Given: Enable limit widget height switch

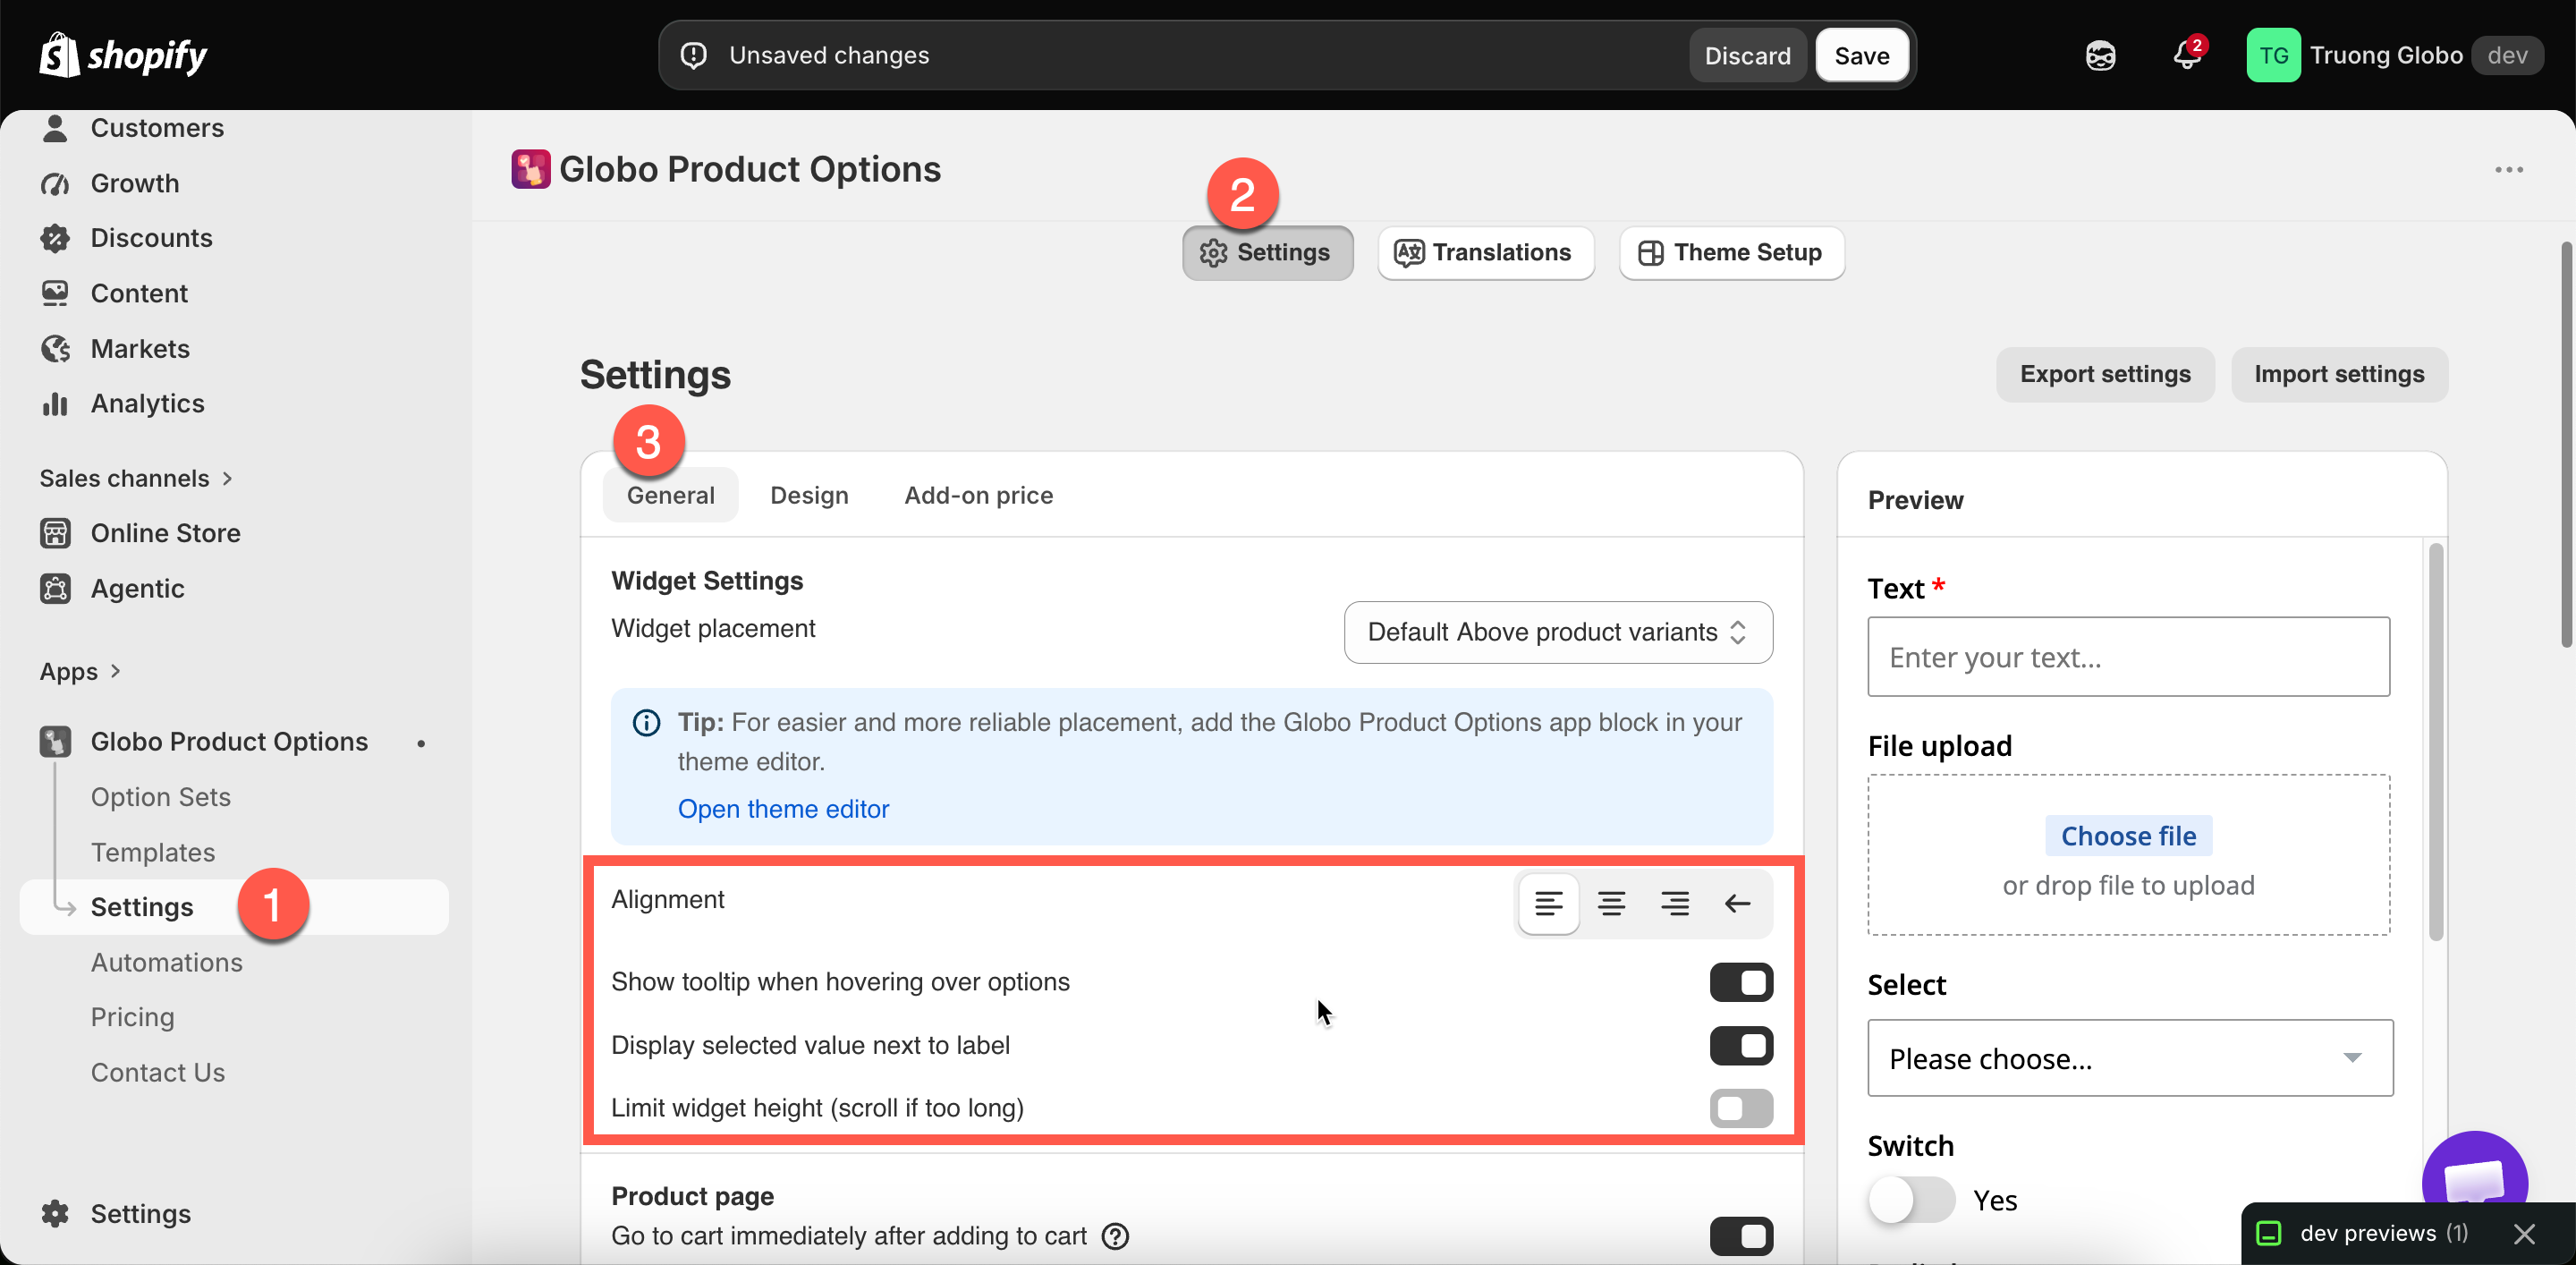Looking at the screenshot, I should pos(1741,1109).
